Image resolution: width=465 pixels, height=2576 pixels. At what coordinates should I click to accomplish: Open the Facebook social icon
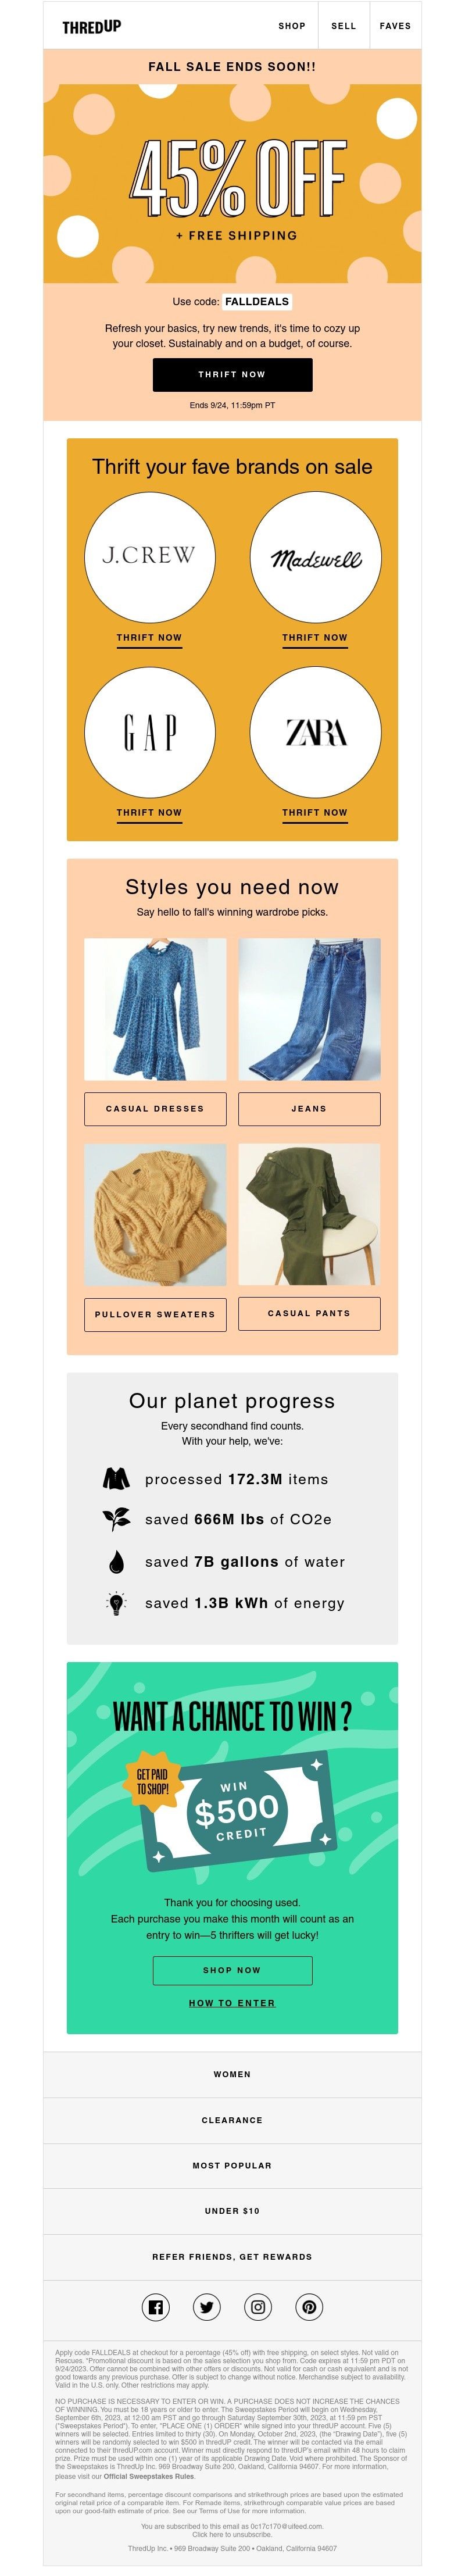pos(155,2307)
